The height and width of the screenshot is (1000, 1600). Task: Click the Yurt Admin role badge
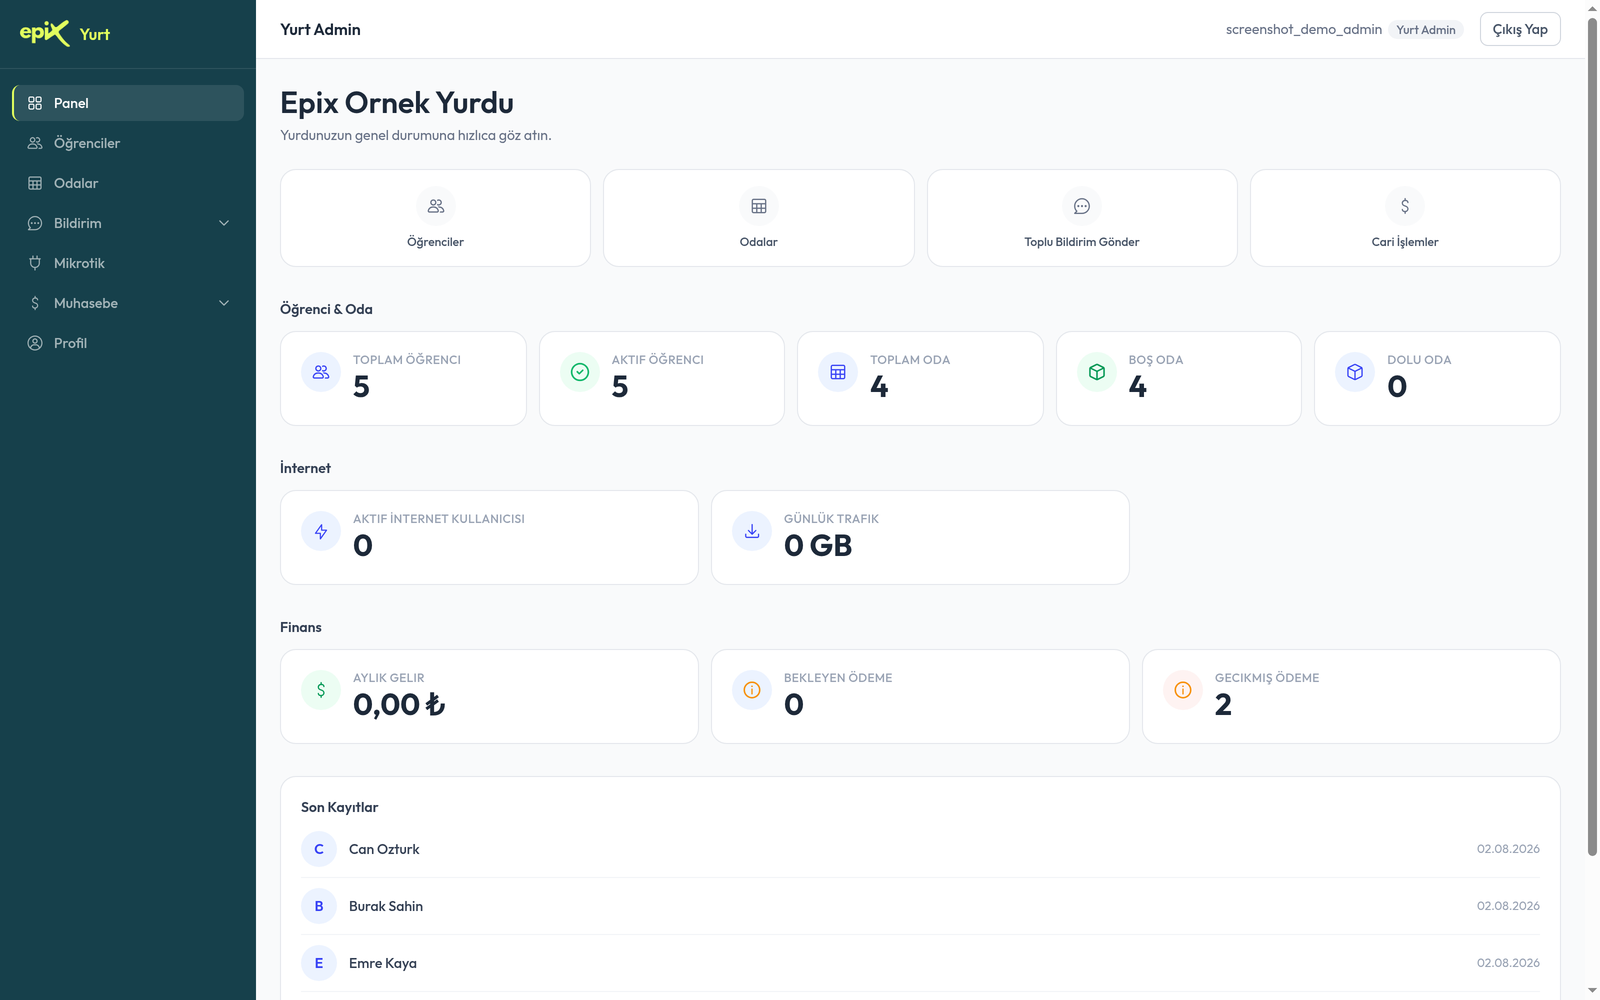(1426, 30)
